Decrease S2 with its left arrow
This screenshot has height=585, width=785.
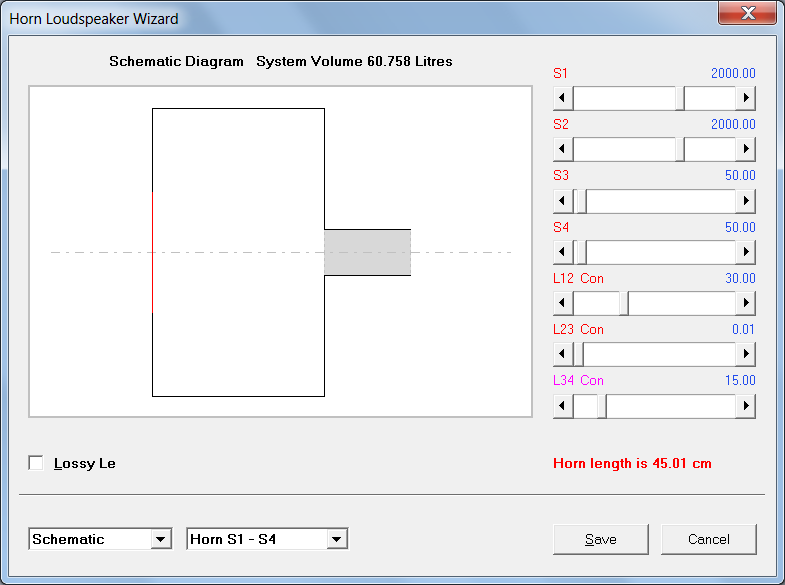point(563,149)
